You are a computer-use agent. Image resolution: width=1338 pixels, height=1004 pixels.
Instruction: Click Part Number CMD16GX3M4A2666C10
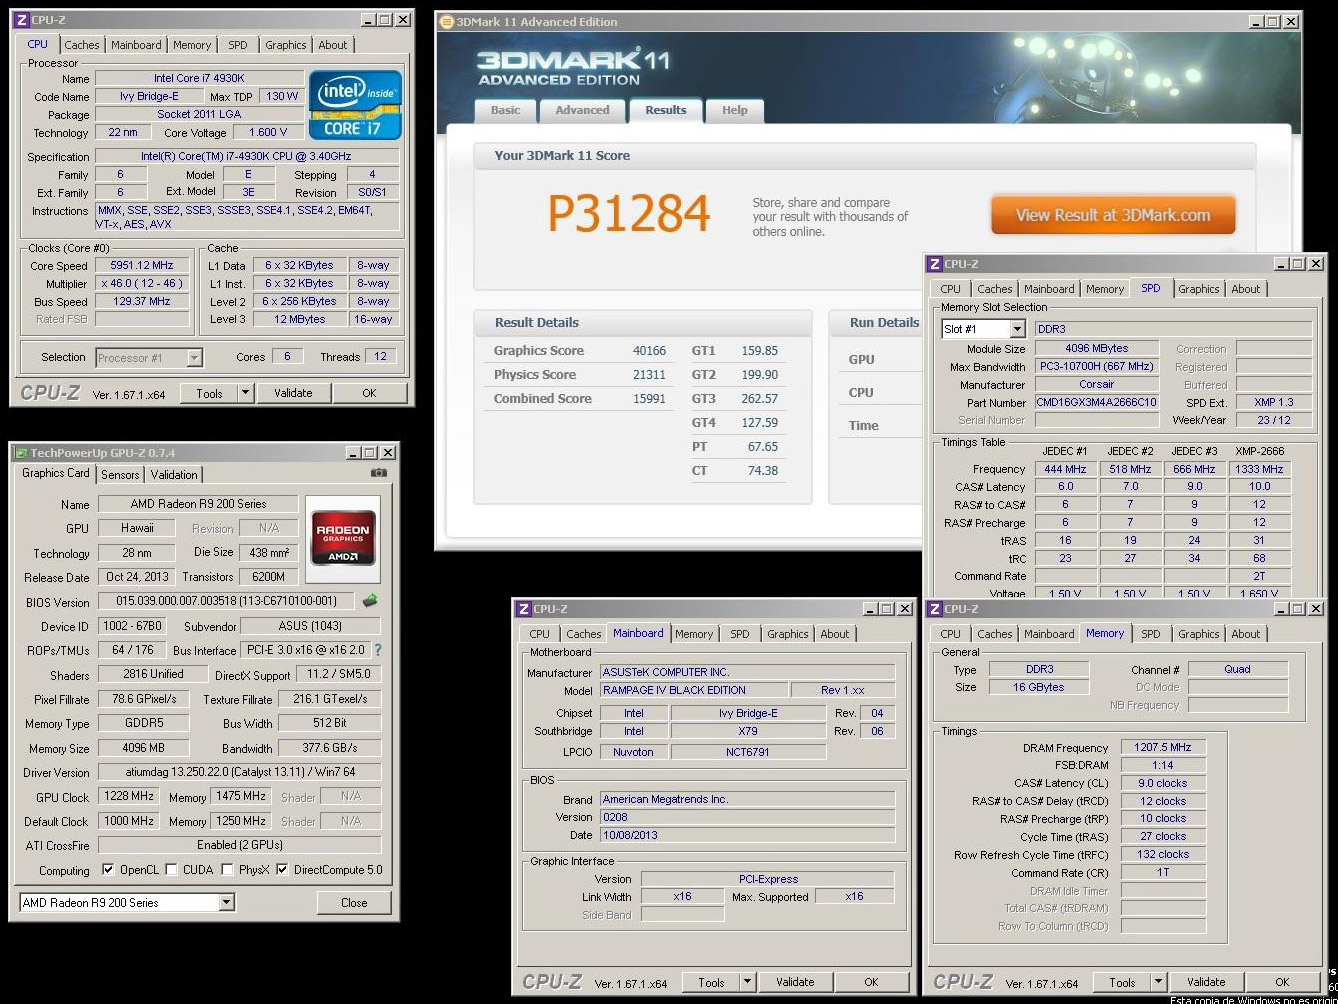tap(1097, 402)
